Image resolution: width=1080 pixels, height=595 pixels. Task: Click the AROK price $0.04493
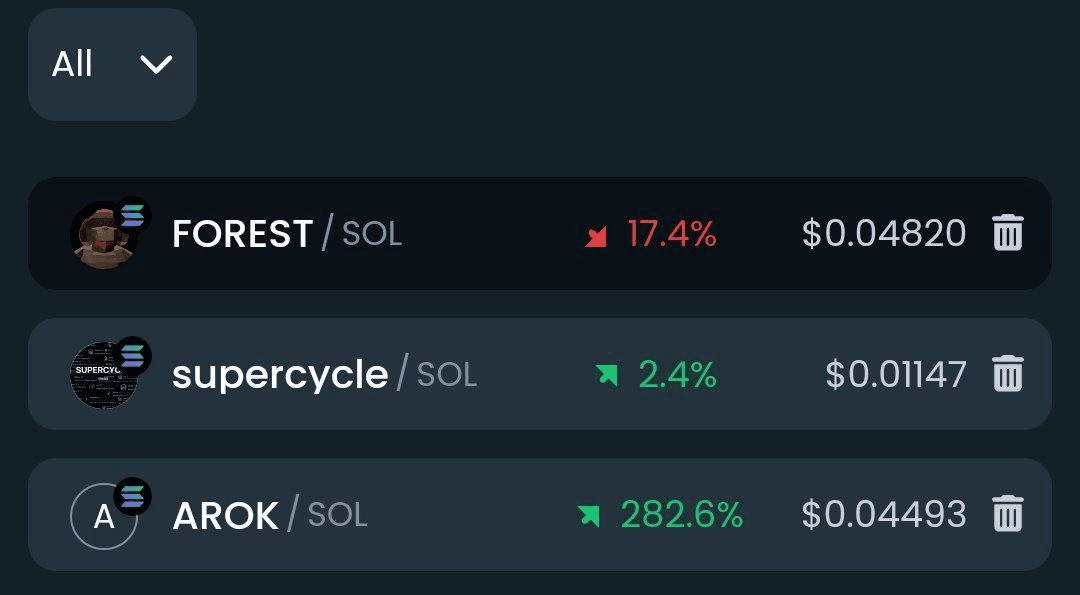(x=884, y=514)
